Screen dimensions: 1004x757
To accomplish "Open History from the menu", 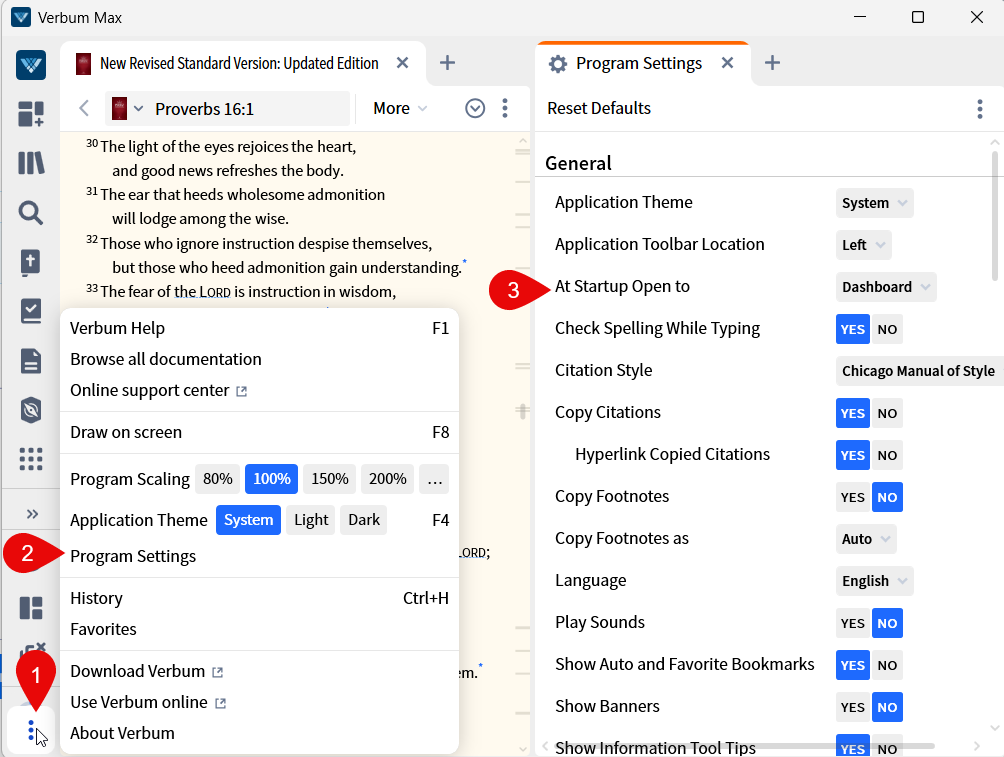I will (259, 598).
